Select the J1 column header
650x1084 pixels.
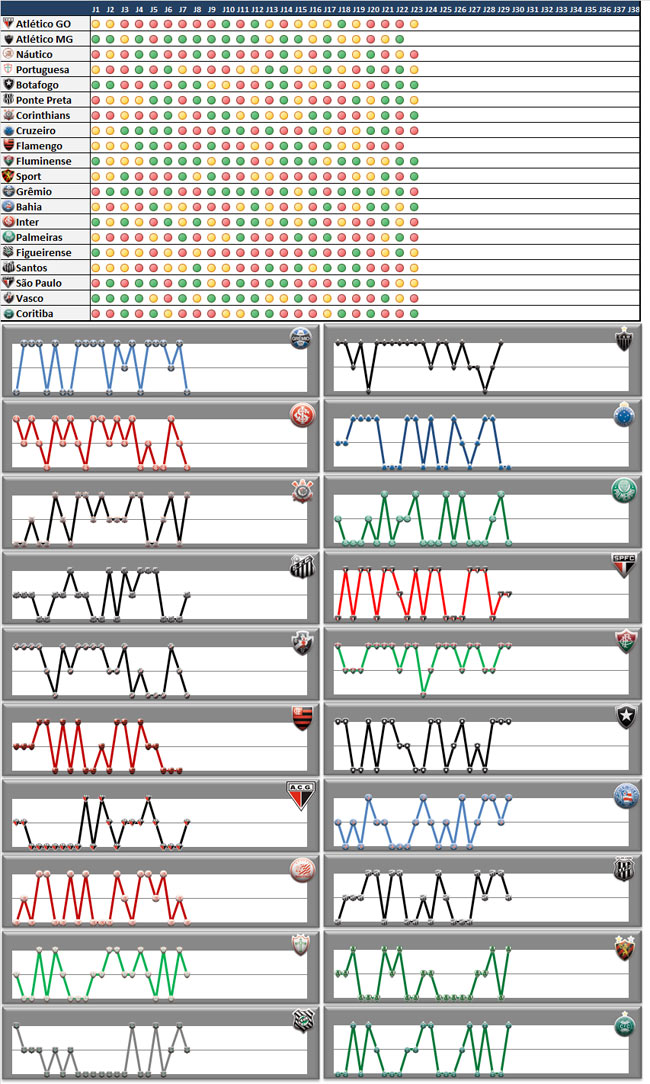click(x=96, y=9)
